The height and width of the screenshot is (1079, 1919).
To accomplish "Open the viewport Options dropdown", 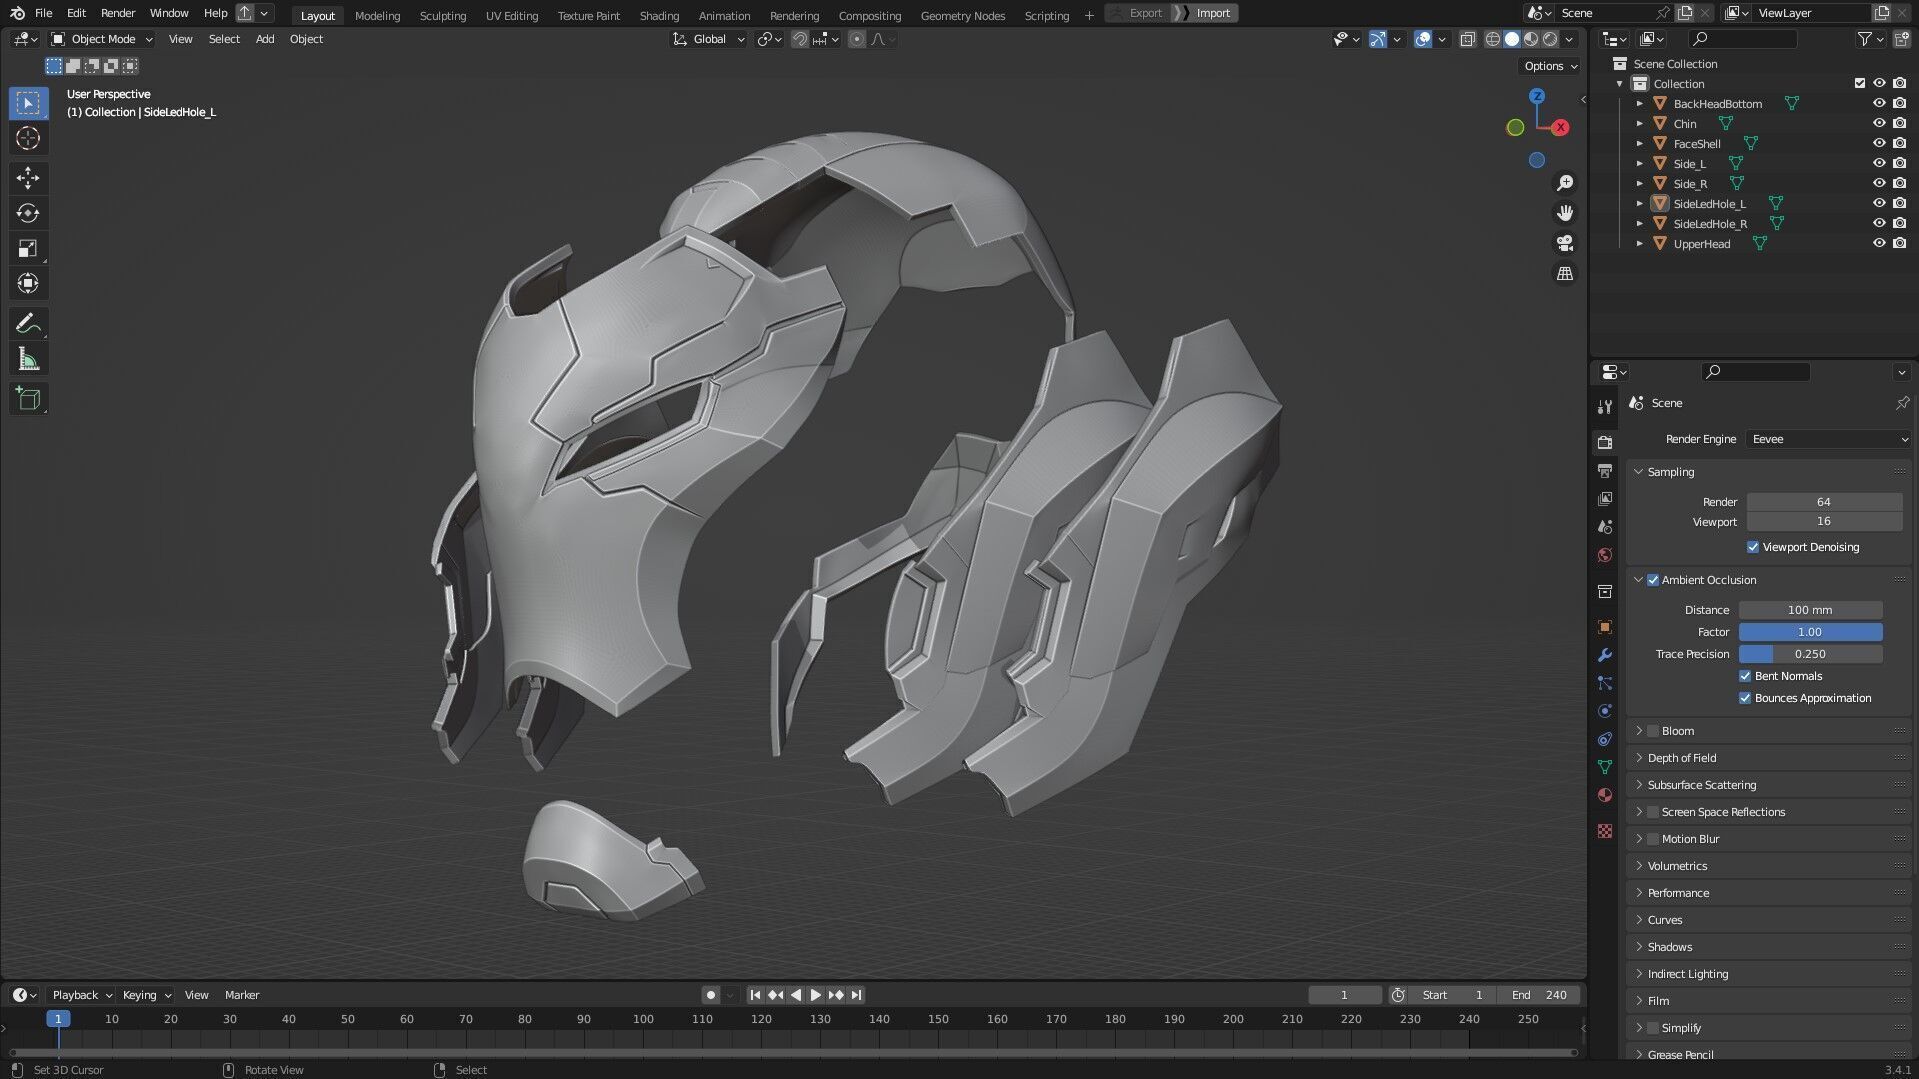I will point(1551,66).
